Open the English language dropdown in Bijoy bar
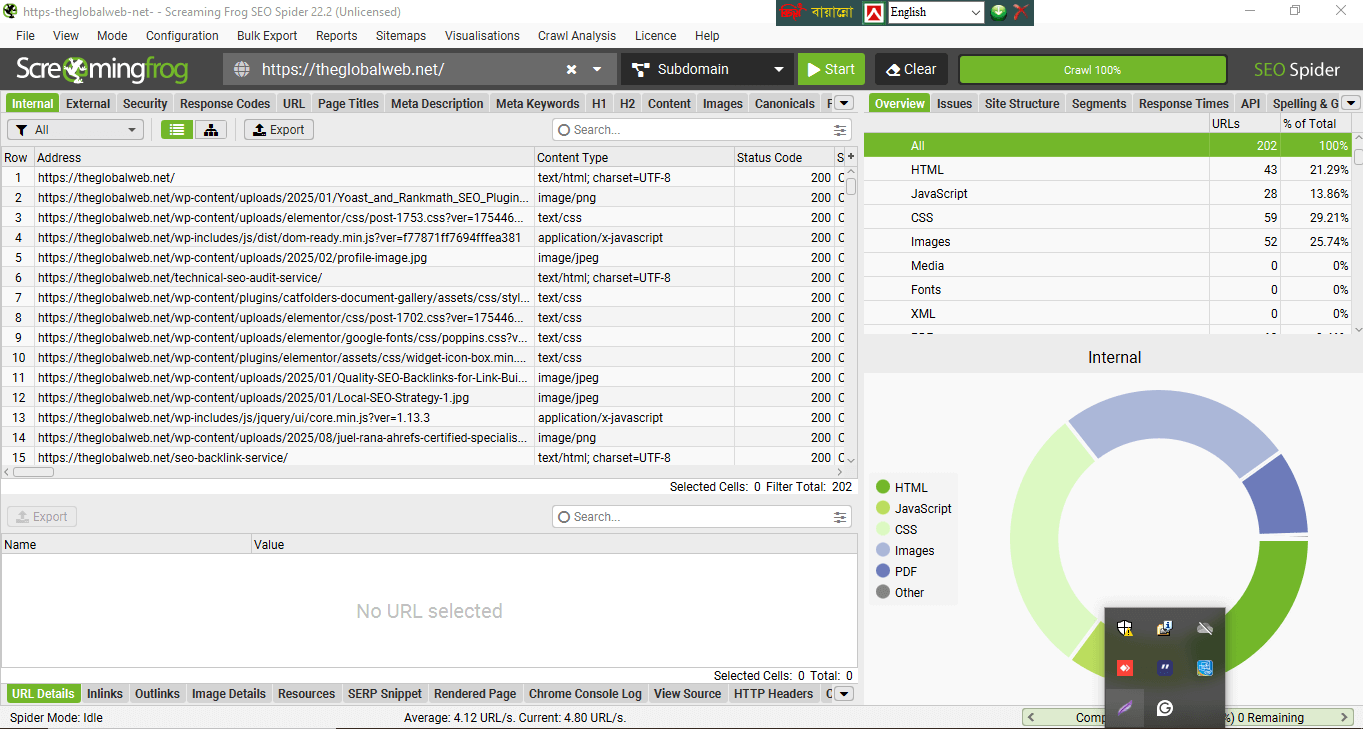 [936, 12]
